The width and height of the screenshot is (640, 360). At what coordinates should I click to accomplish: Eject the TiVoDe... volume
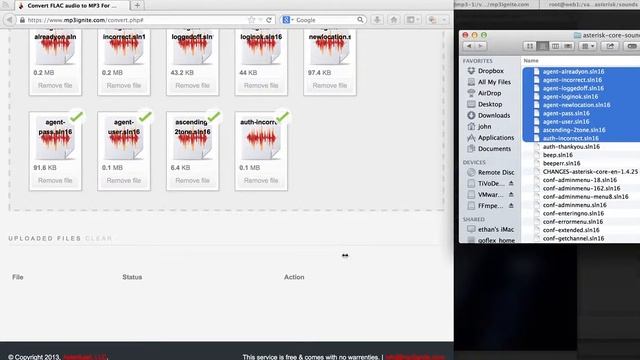(511, 184)
